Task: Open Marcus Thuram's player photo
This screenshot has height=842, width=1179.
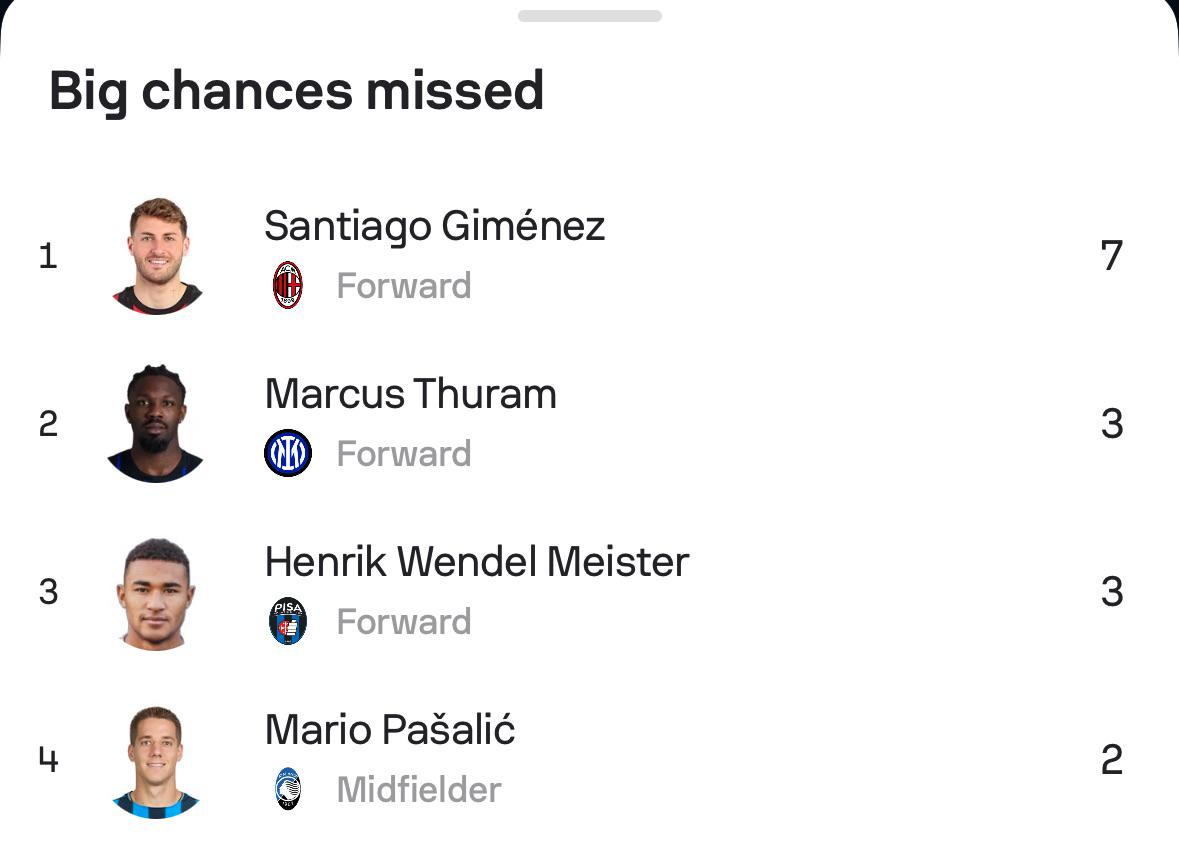Action: pyautogui.click(x=156, y=424)
